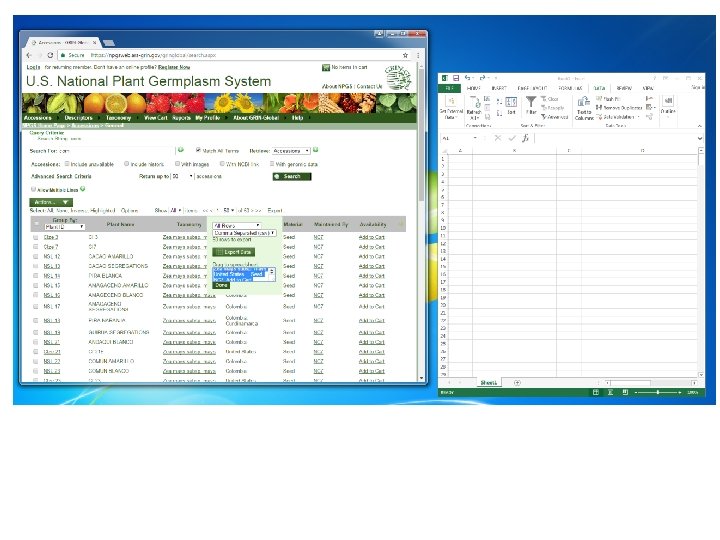Click the Done button in export panel

pos(221,285)
